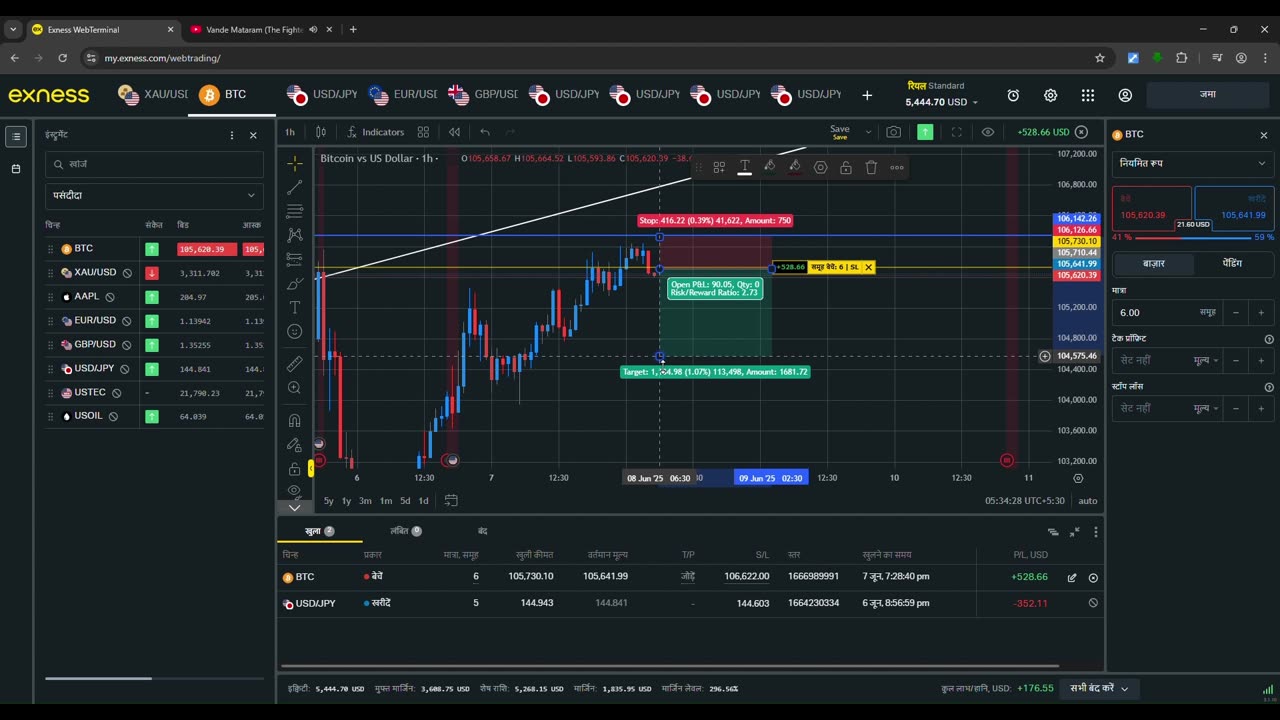Select the ruler measure tool

(x=294, y=364)
